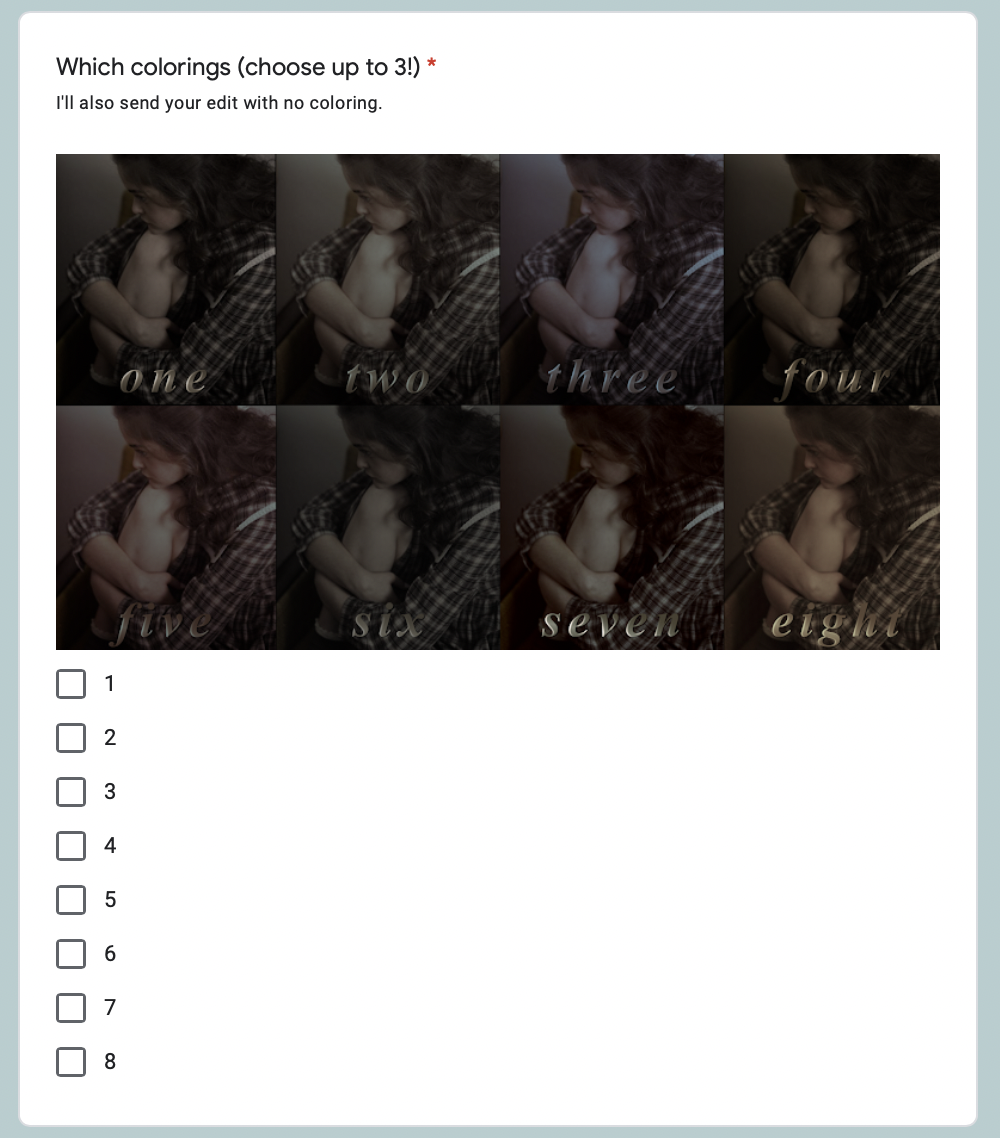The height and width of the screenshot is (1138, 1000).
Task: Click the 'five' coloring preview thumbnail
Action: tap(166, 528)
